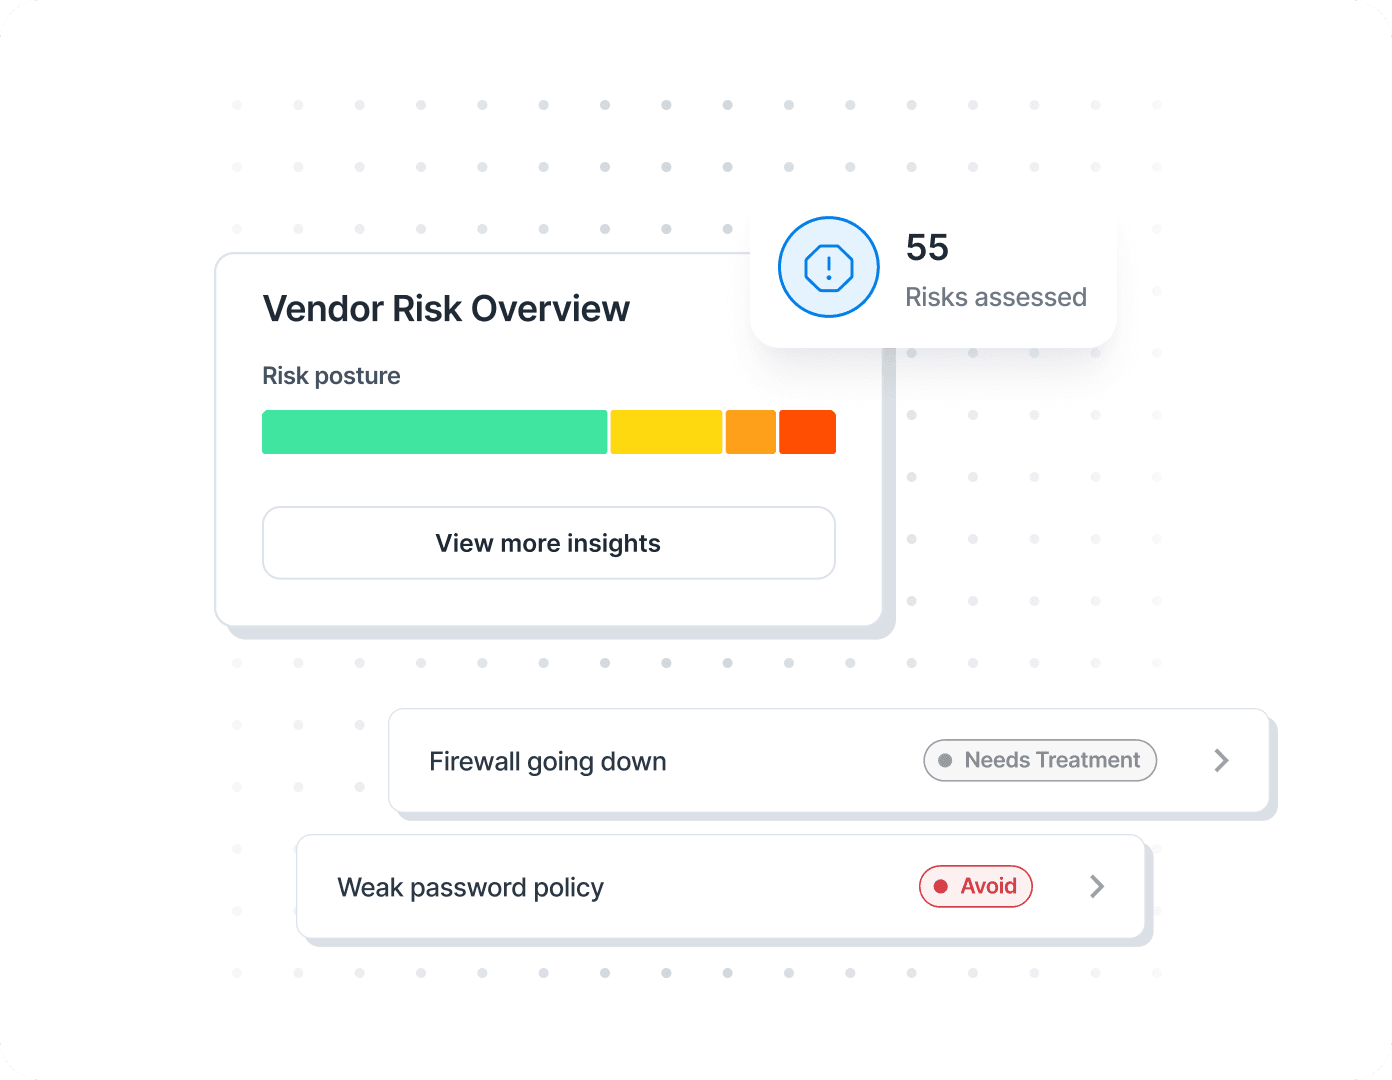
Task: Click the red dot in Avoid badge
Action: pyautogui.click(x=940, y=887)
